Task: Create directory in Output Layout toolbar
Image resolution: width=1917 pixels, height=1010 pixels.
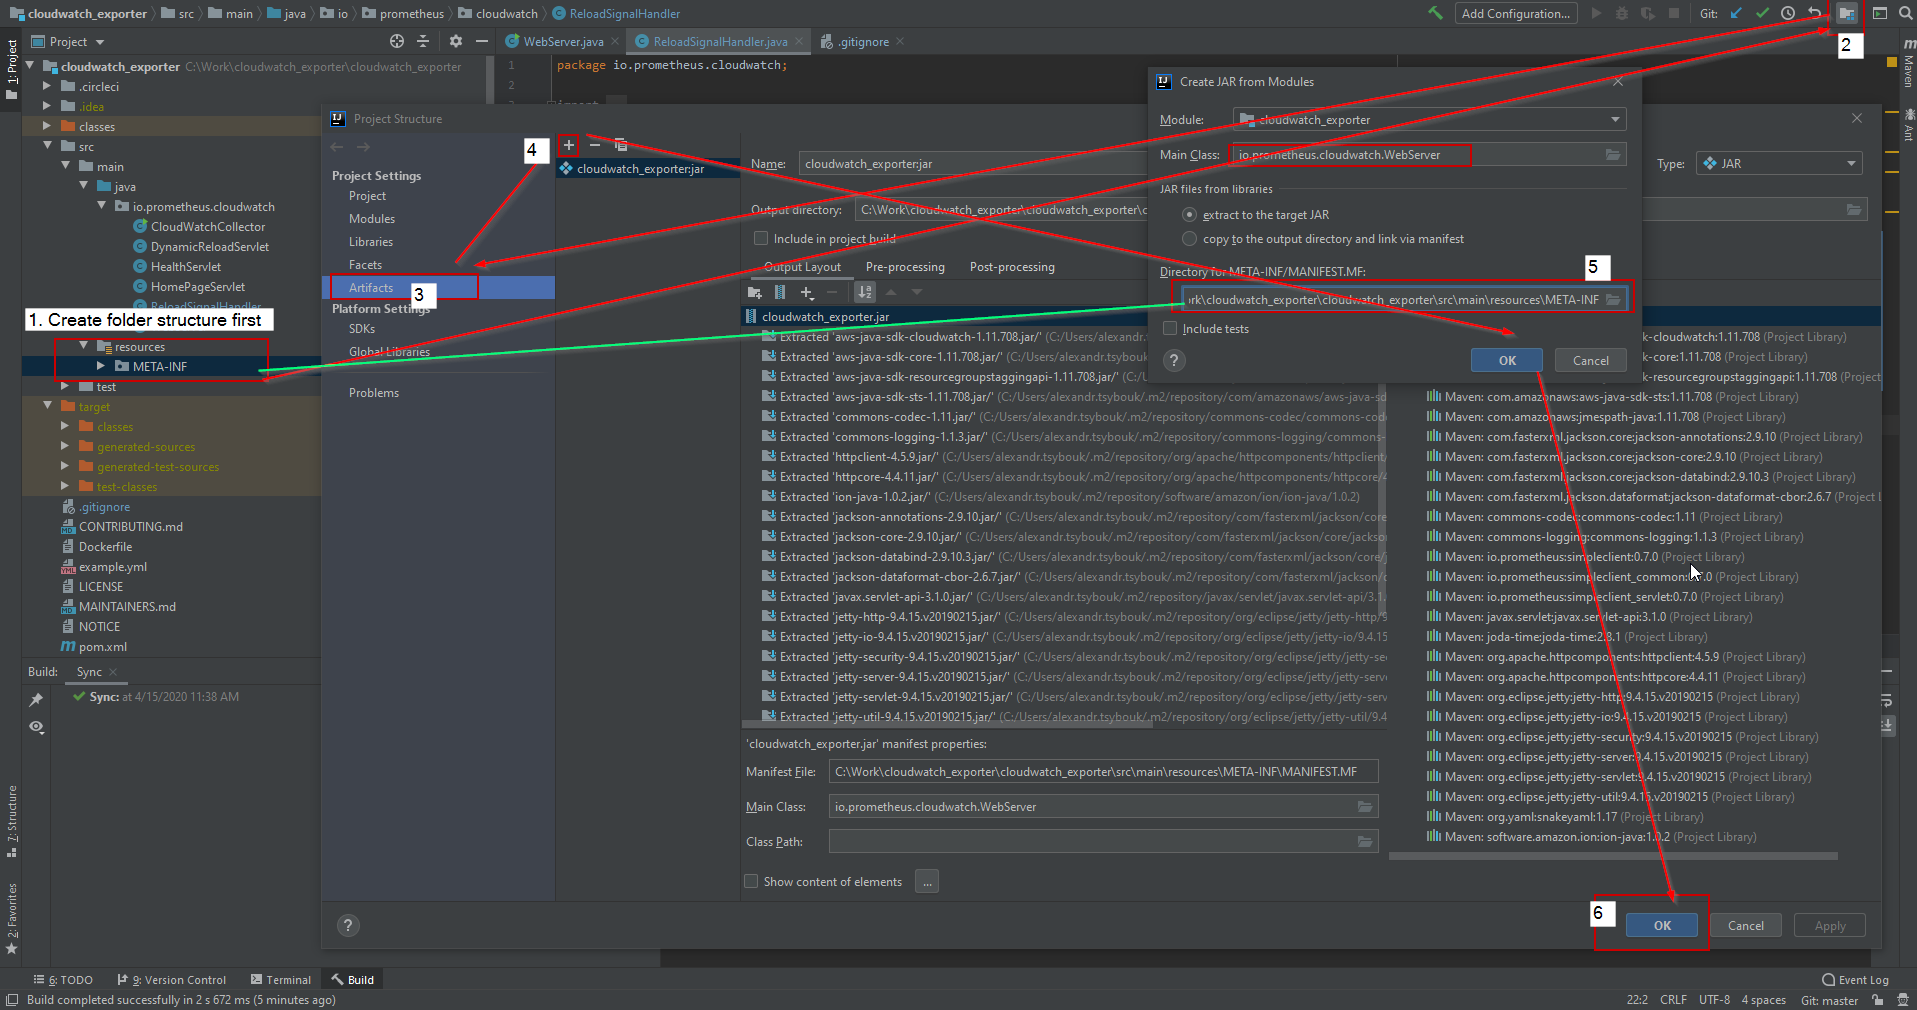Action: (755, 292)
